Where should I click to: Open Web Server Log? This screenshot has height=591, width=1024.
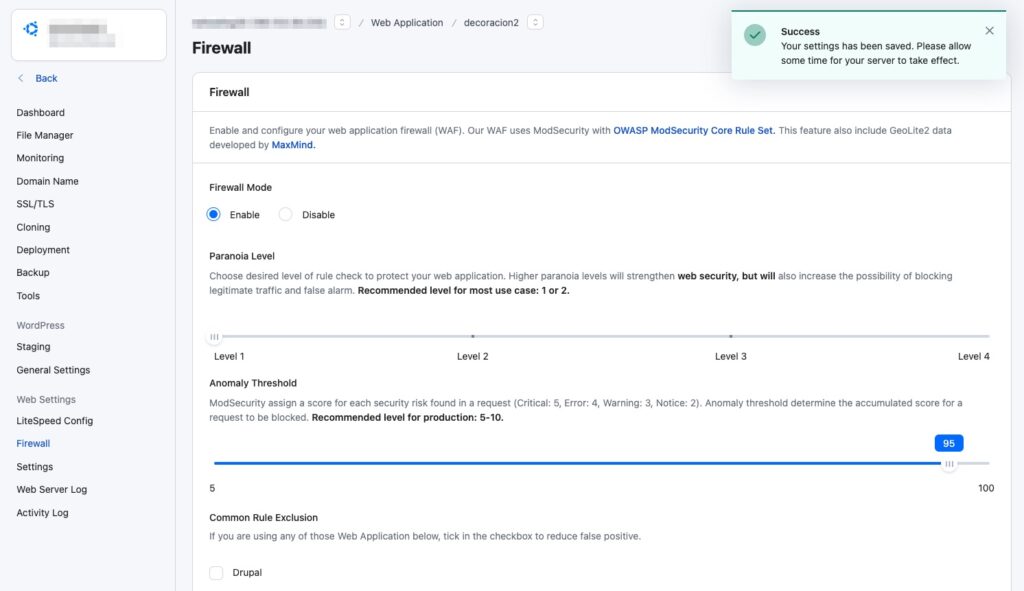pos(52,489)
